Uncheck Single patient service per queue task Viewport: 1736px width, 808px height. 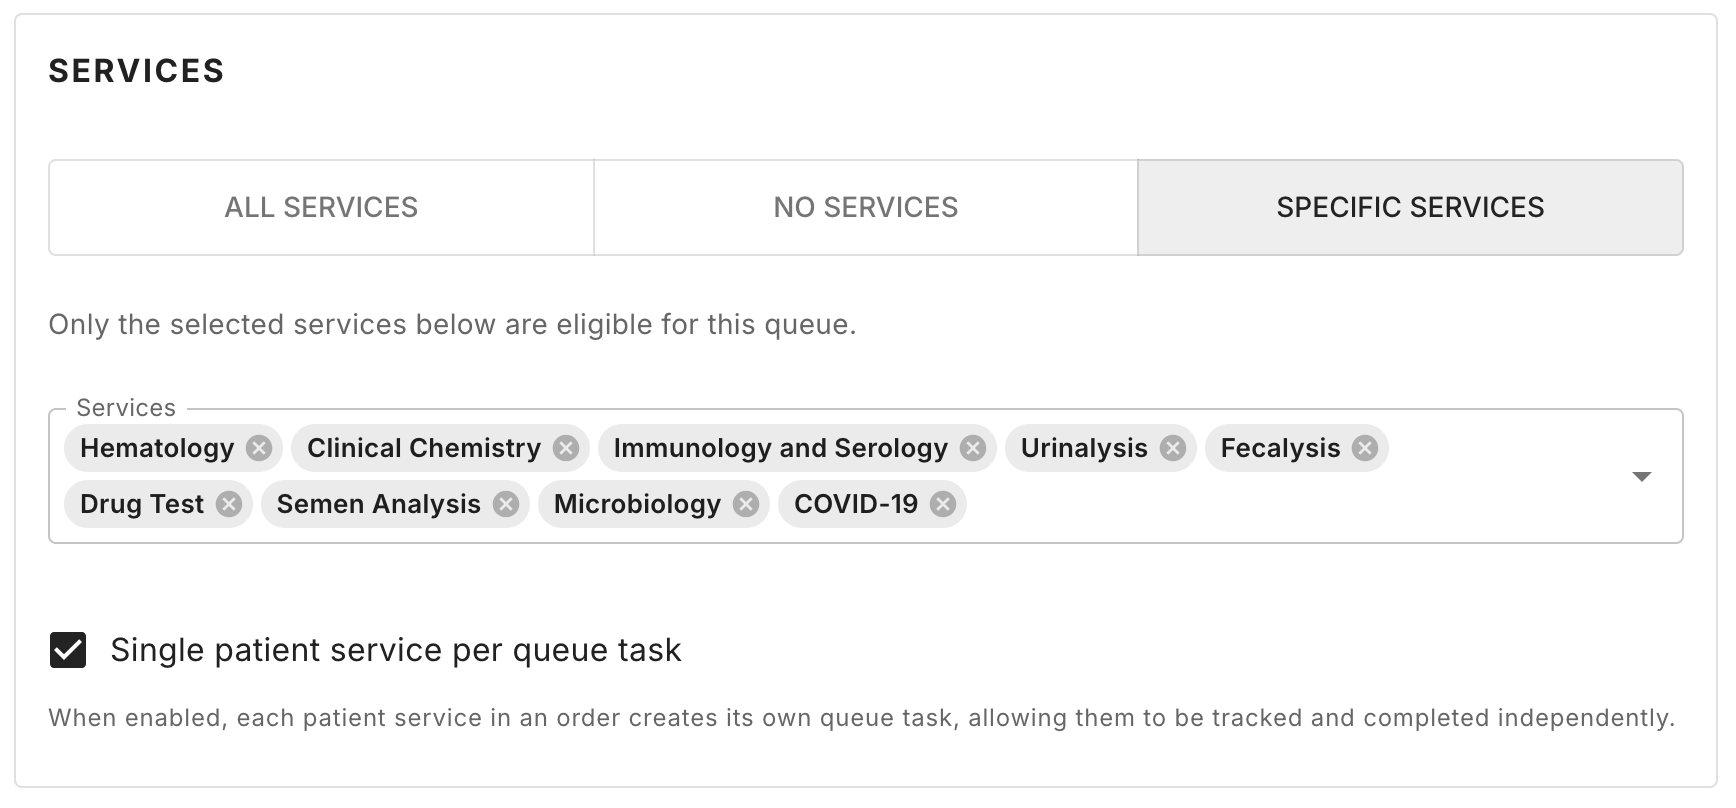point(68,650)
